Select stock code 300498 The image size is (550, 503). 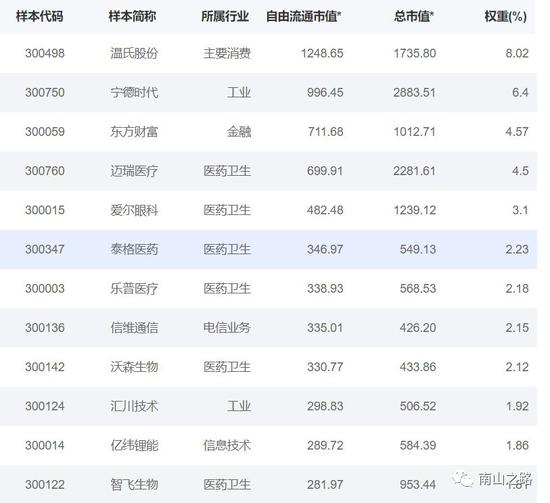[45, 53]
